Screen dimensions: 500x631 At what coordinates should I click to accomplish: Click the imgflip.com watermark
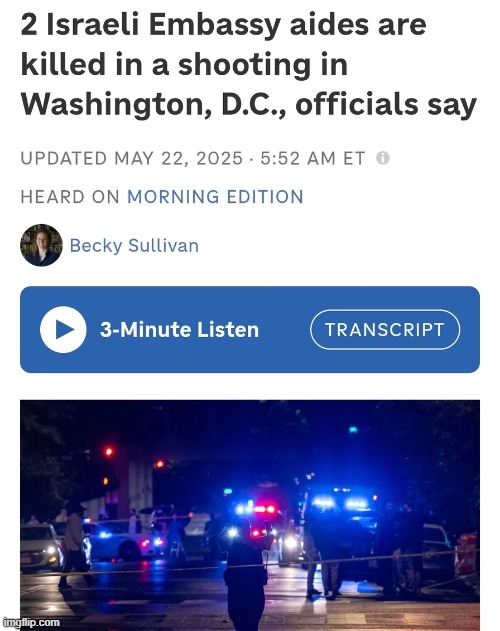point(31,622)
